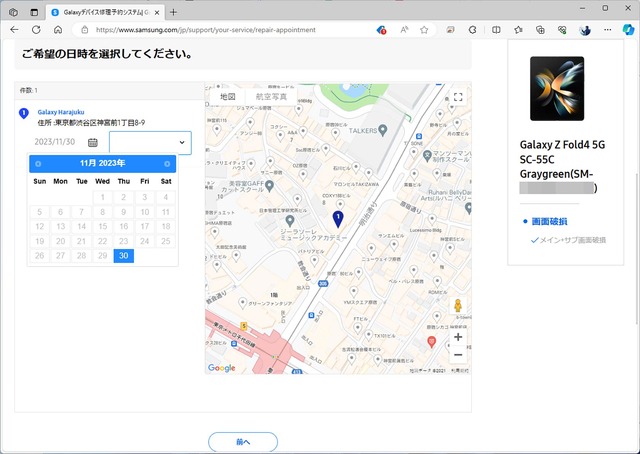Click browser address bar URL

click(206, 30)
